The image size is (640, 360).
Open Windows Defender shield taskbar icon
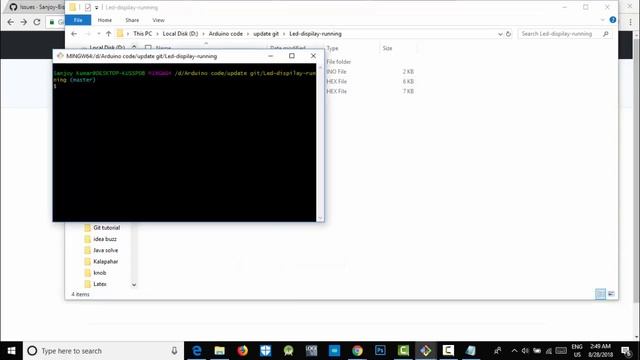(x=265, y=351)
